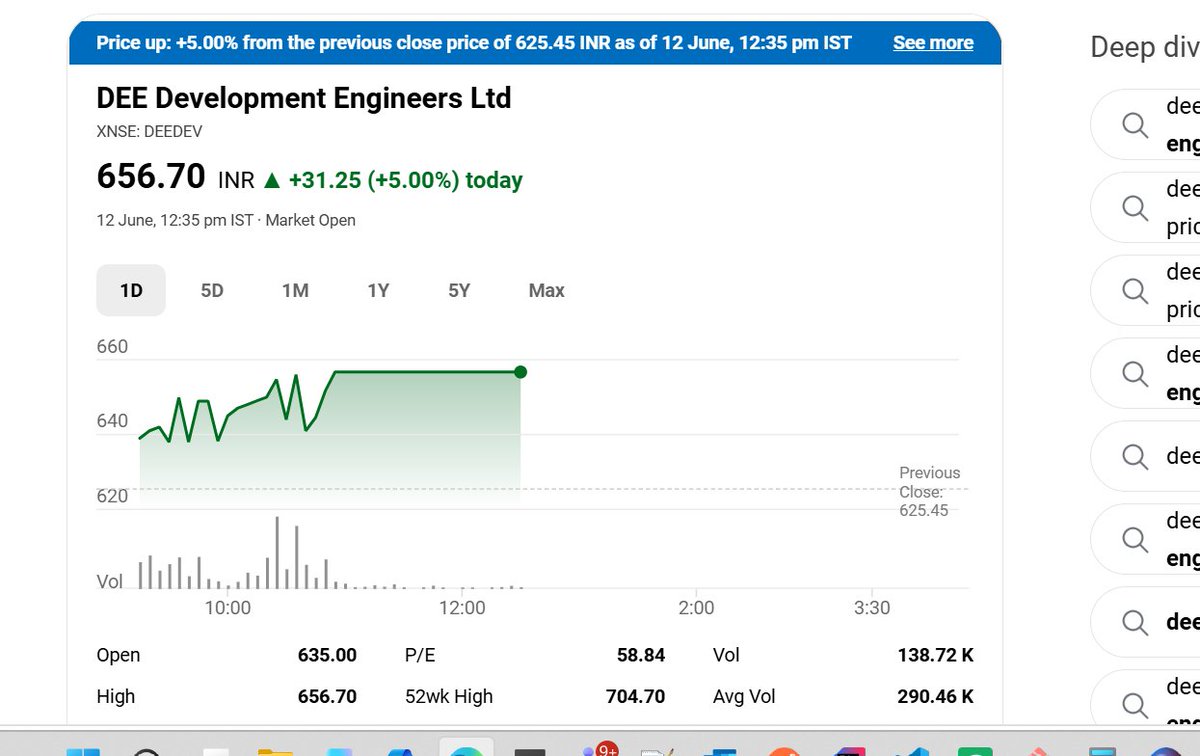Open the Windows Start button on taskbar

[x=84, y=752]
